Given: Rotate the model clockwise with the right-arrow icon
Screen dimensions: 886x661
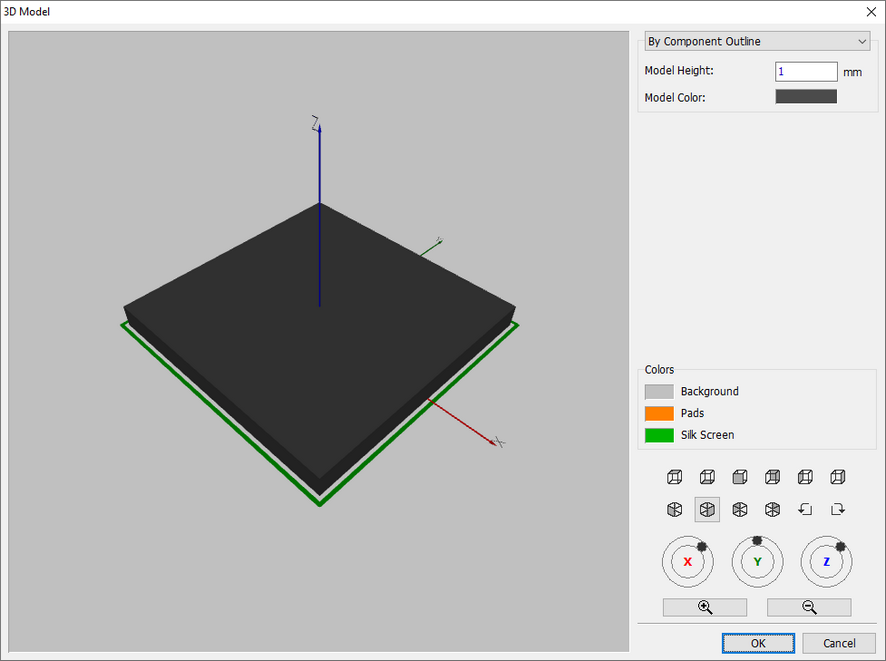Looking at the screenshot, I should click(837, 510).
